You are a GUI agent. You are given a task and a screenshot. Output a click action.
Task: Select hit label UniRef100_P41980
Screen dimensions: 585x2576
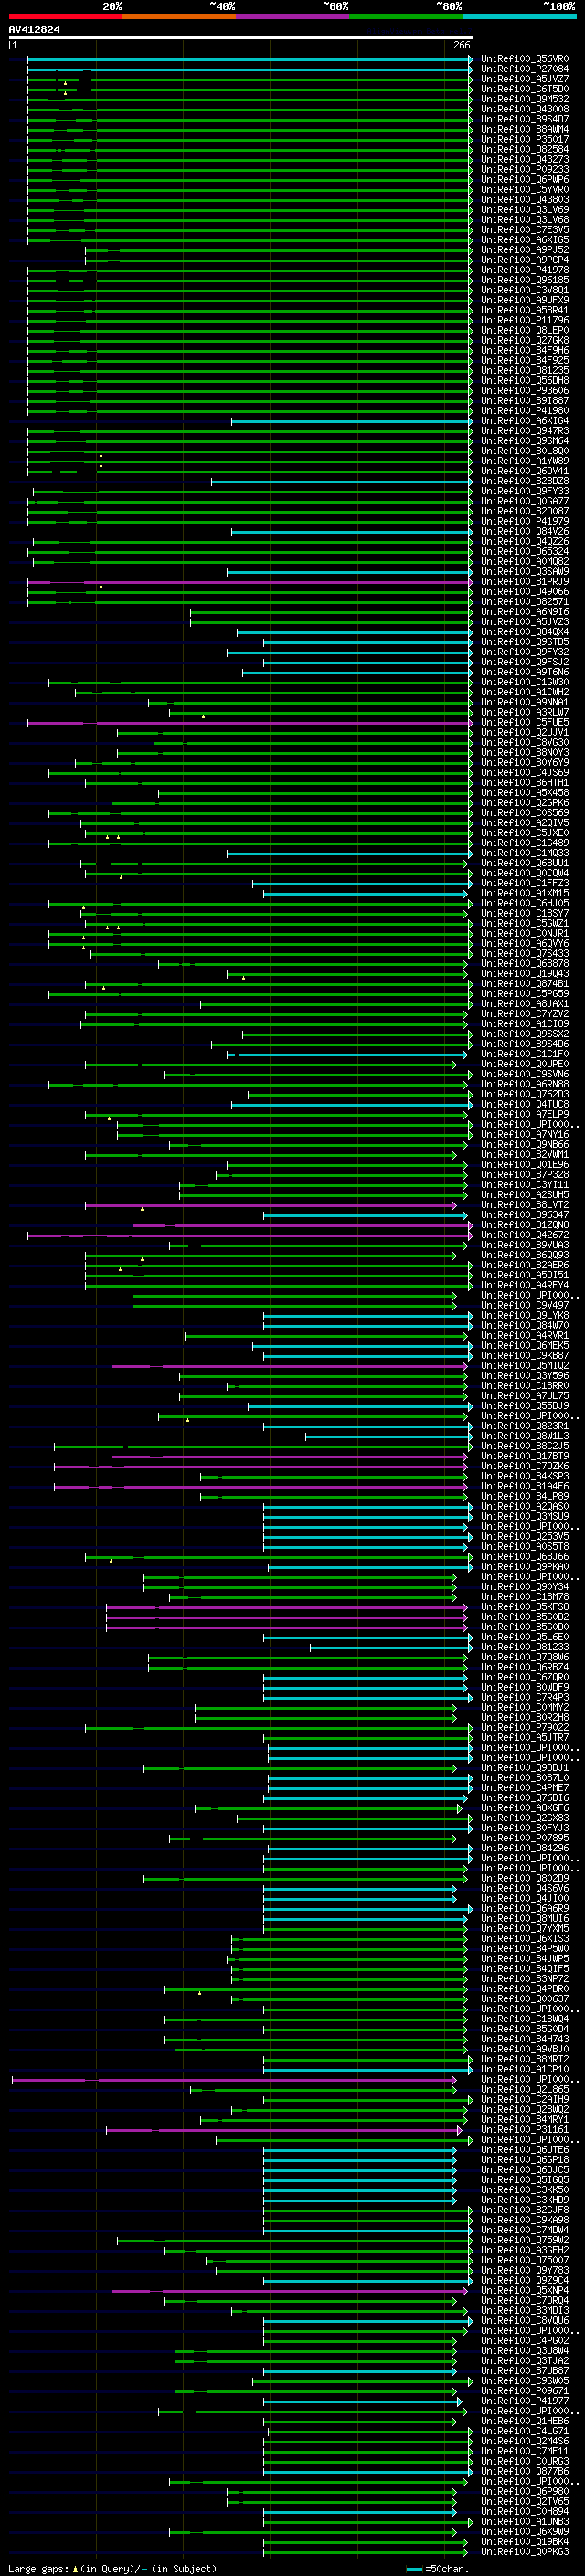(x=525, y=410)
